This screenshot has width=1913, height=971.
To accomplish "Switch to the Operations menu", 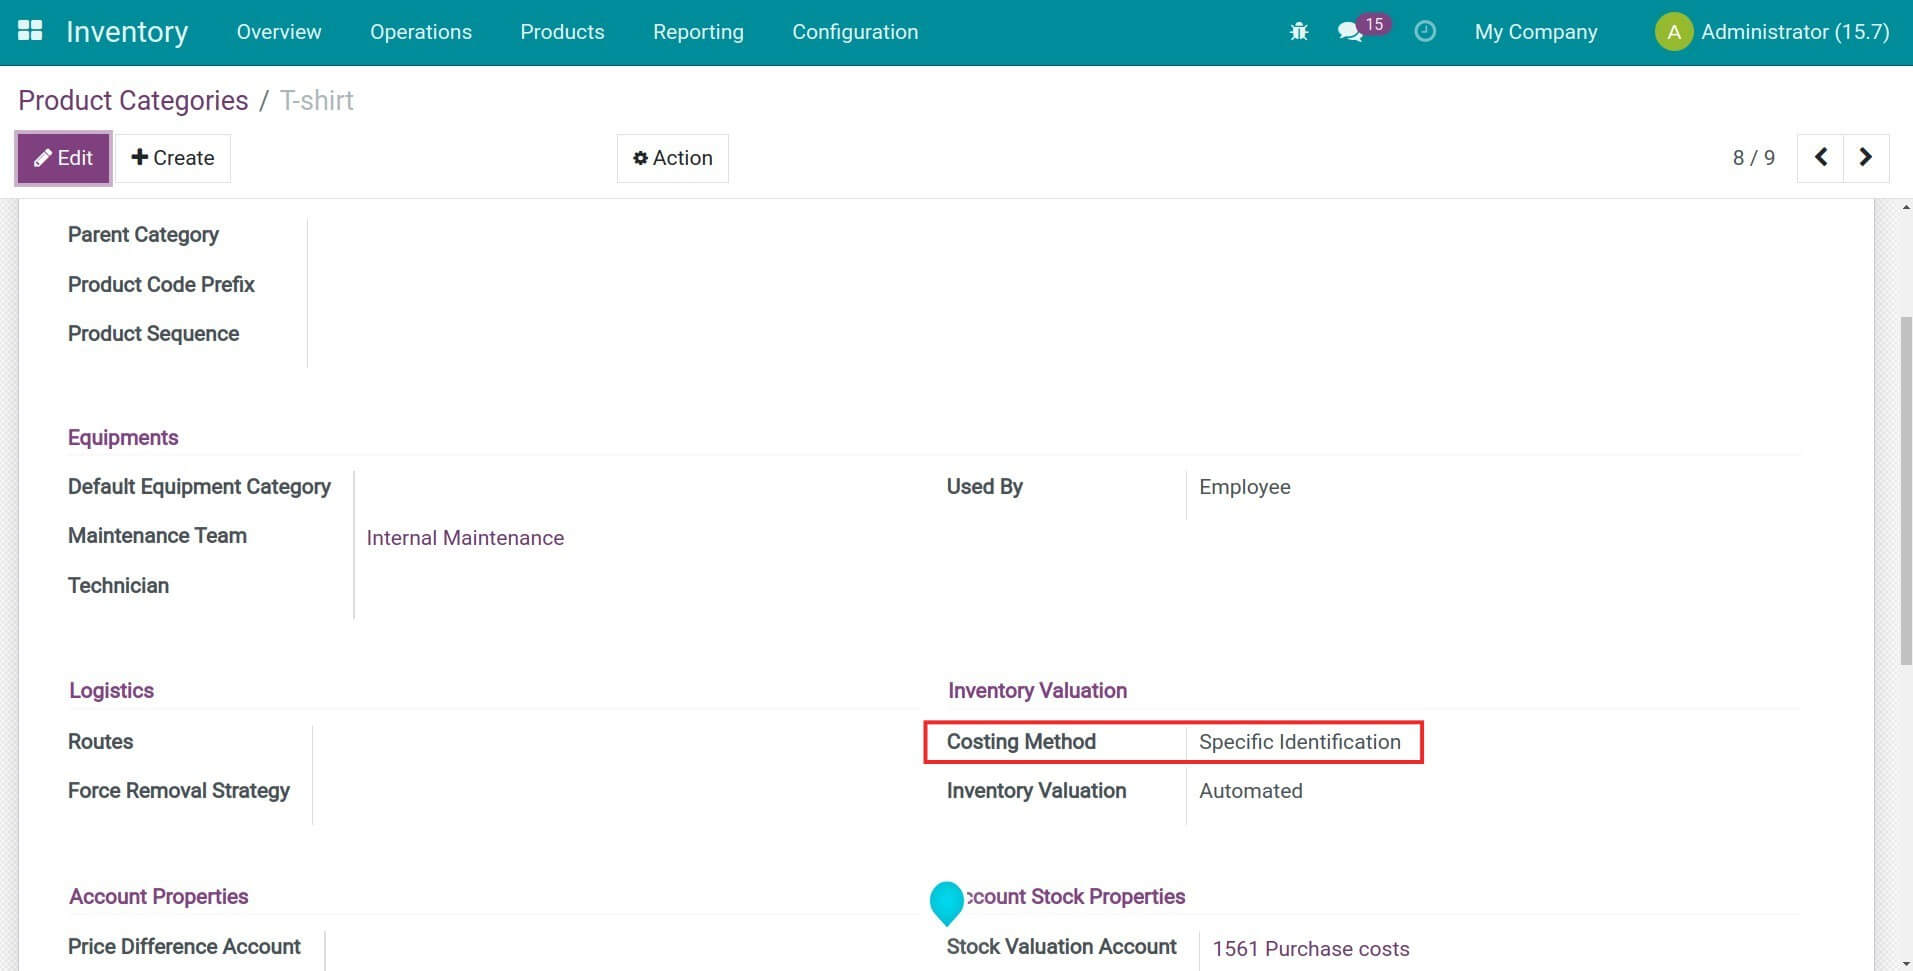I will point(420,31).
